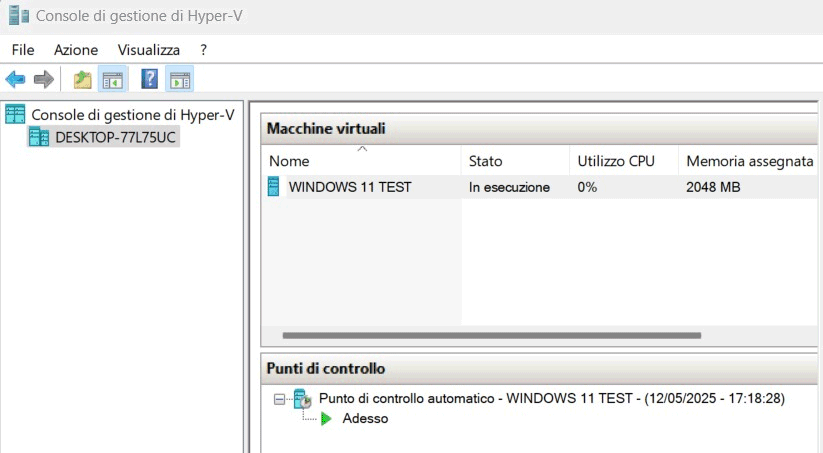823x453 pixels.
Task: Select the Adesso checkpoint item
Action: (365, 418)
